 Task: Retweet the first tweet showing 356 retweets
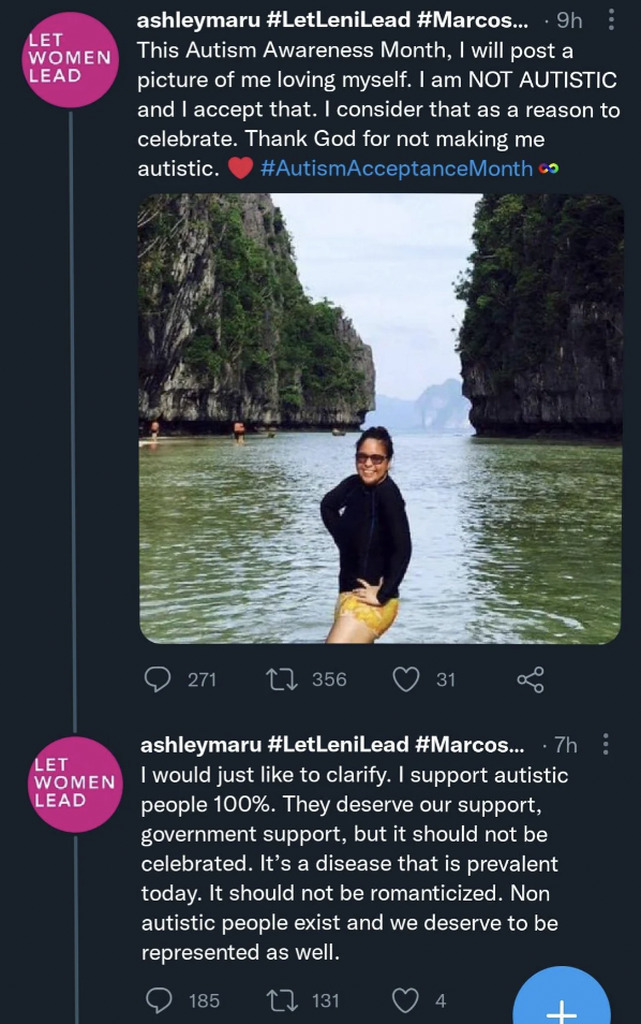coord(277,680)
